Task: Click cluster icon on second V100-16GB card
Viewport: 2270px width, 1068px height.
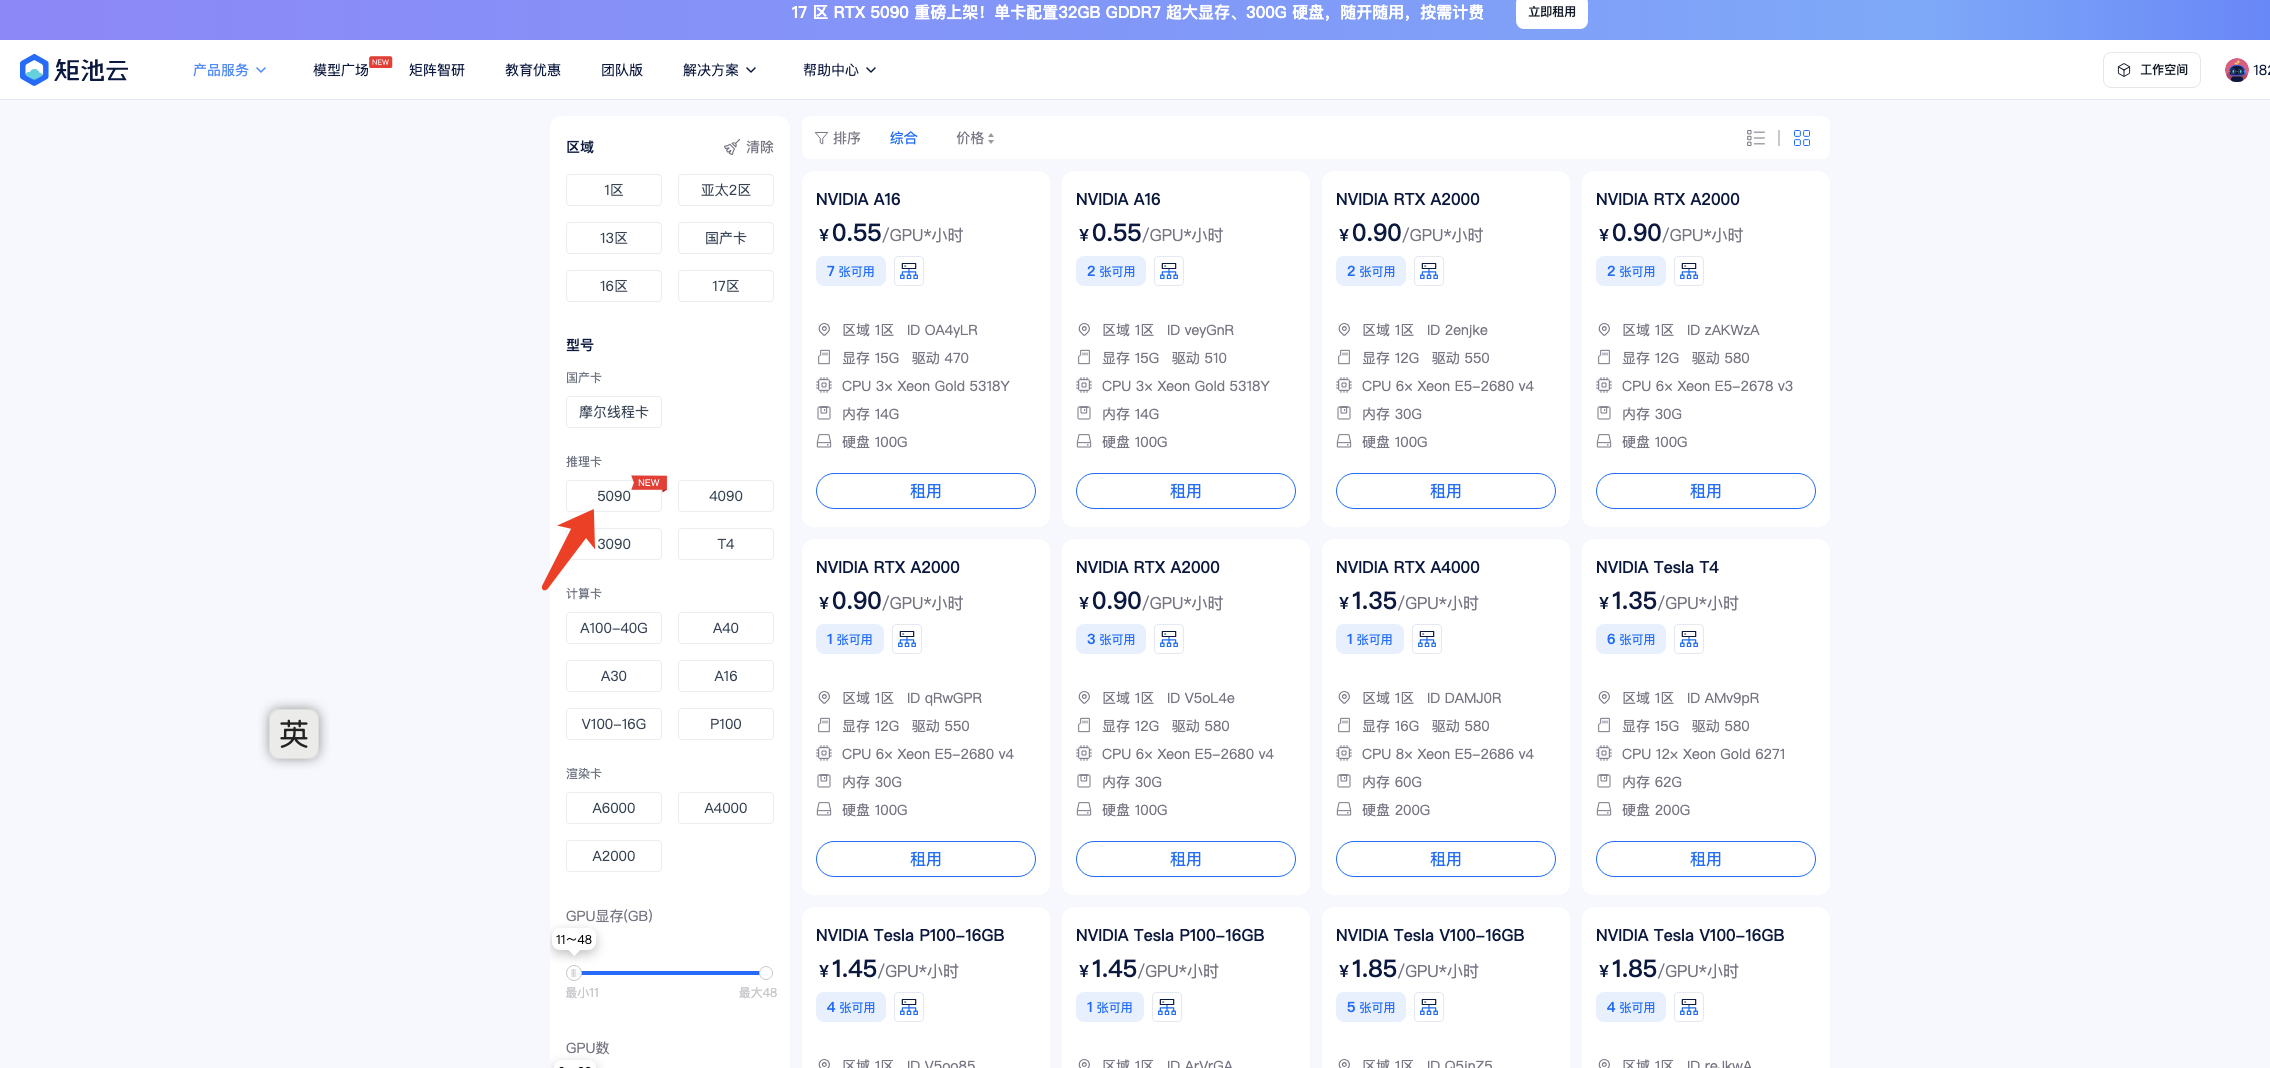Action: tap(1689, 1007)
